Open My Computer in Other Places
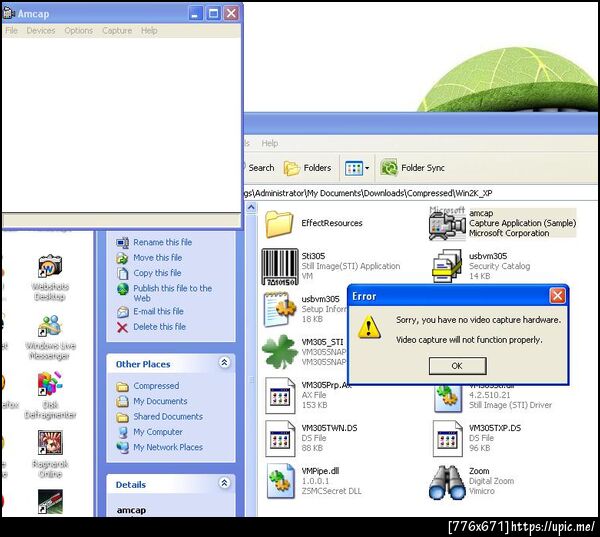Image resolution: width=600 pixels, height=537 pixels. click(158, 432)
